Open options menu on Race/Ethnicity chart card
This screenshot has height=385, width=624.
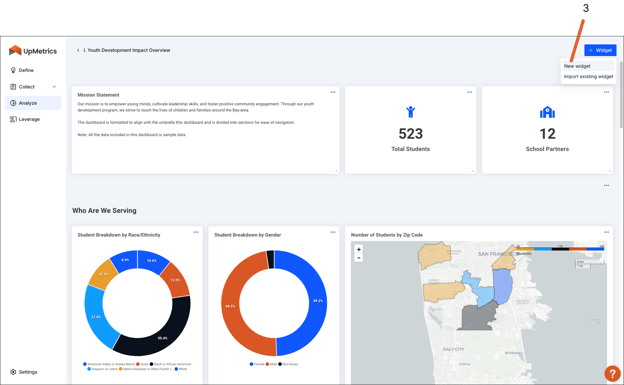point(196,232)
